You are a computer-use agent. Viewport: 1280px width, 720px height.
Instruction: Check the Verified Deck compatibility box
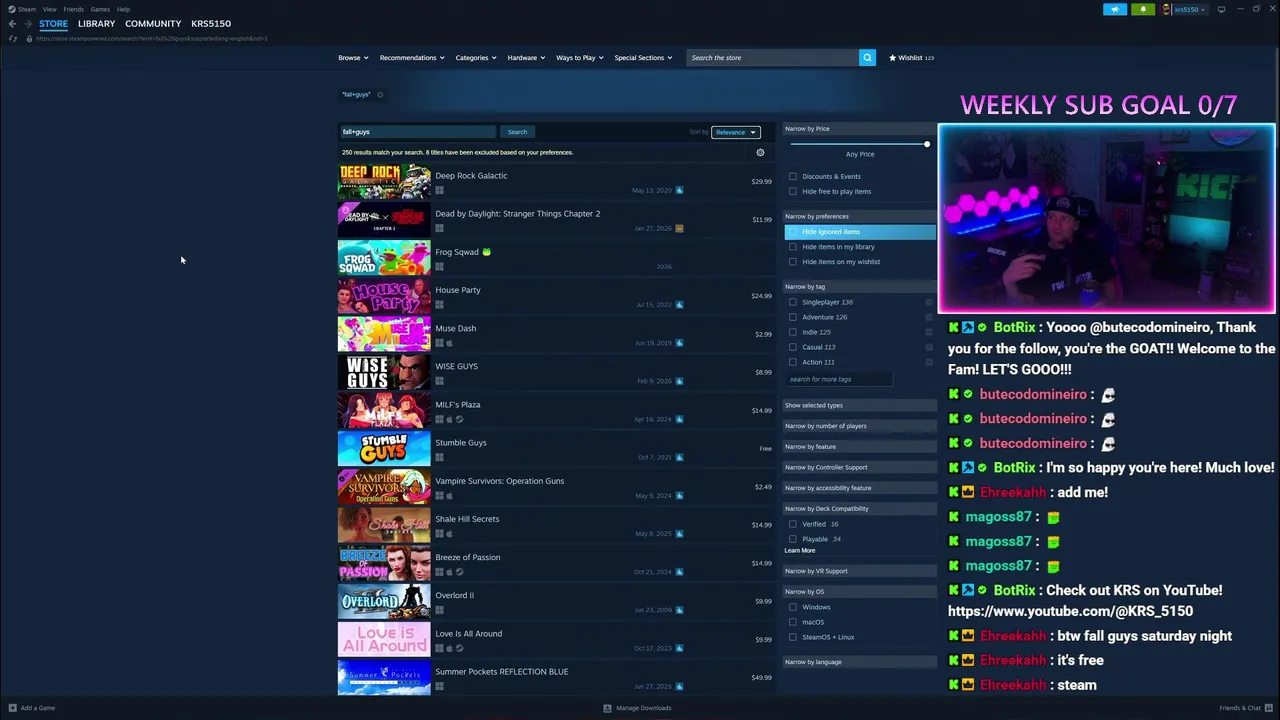[793, 524]
